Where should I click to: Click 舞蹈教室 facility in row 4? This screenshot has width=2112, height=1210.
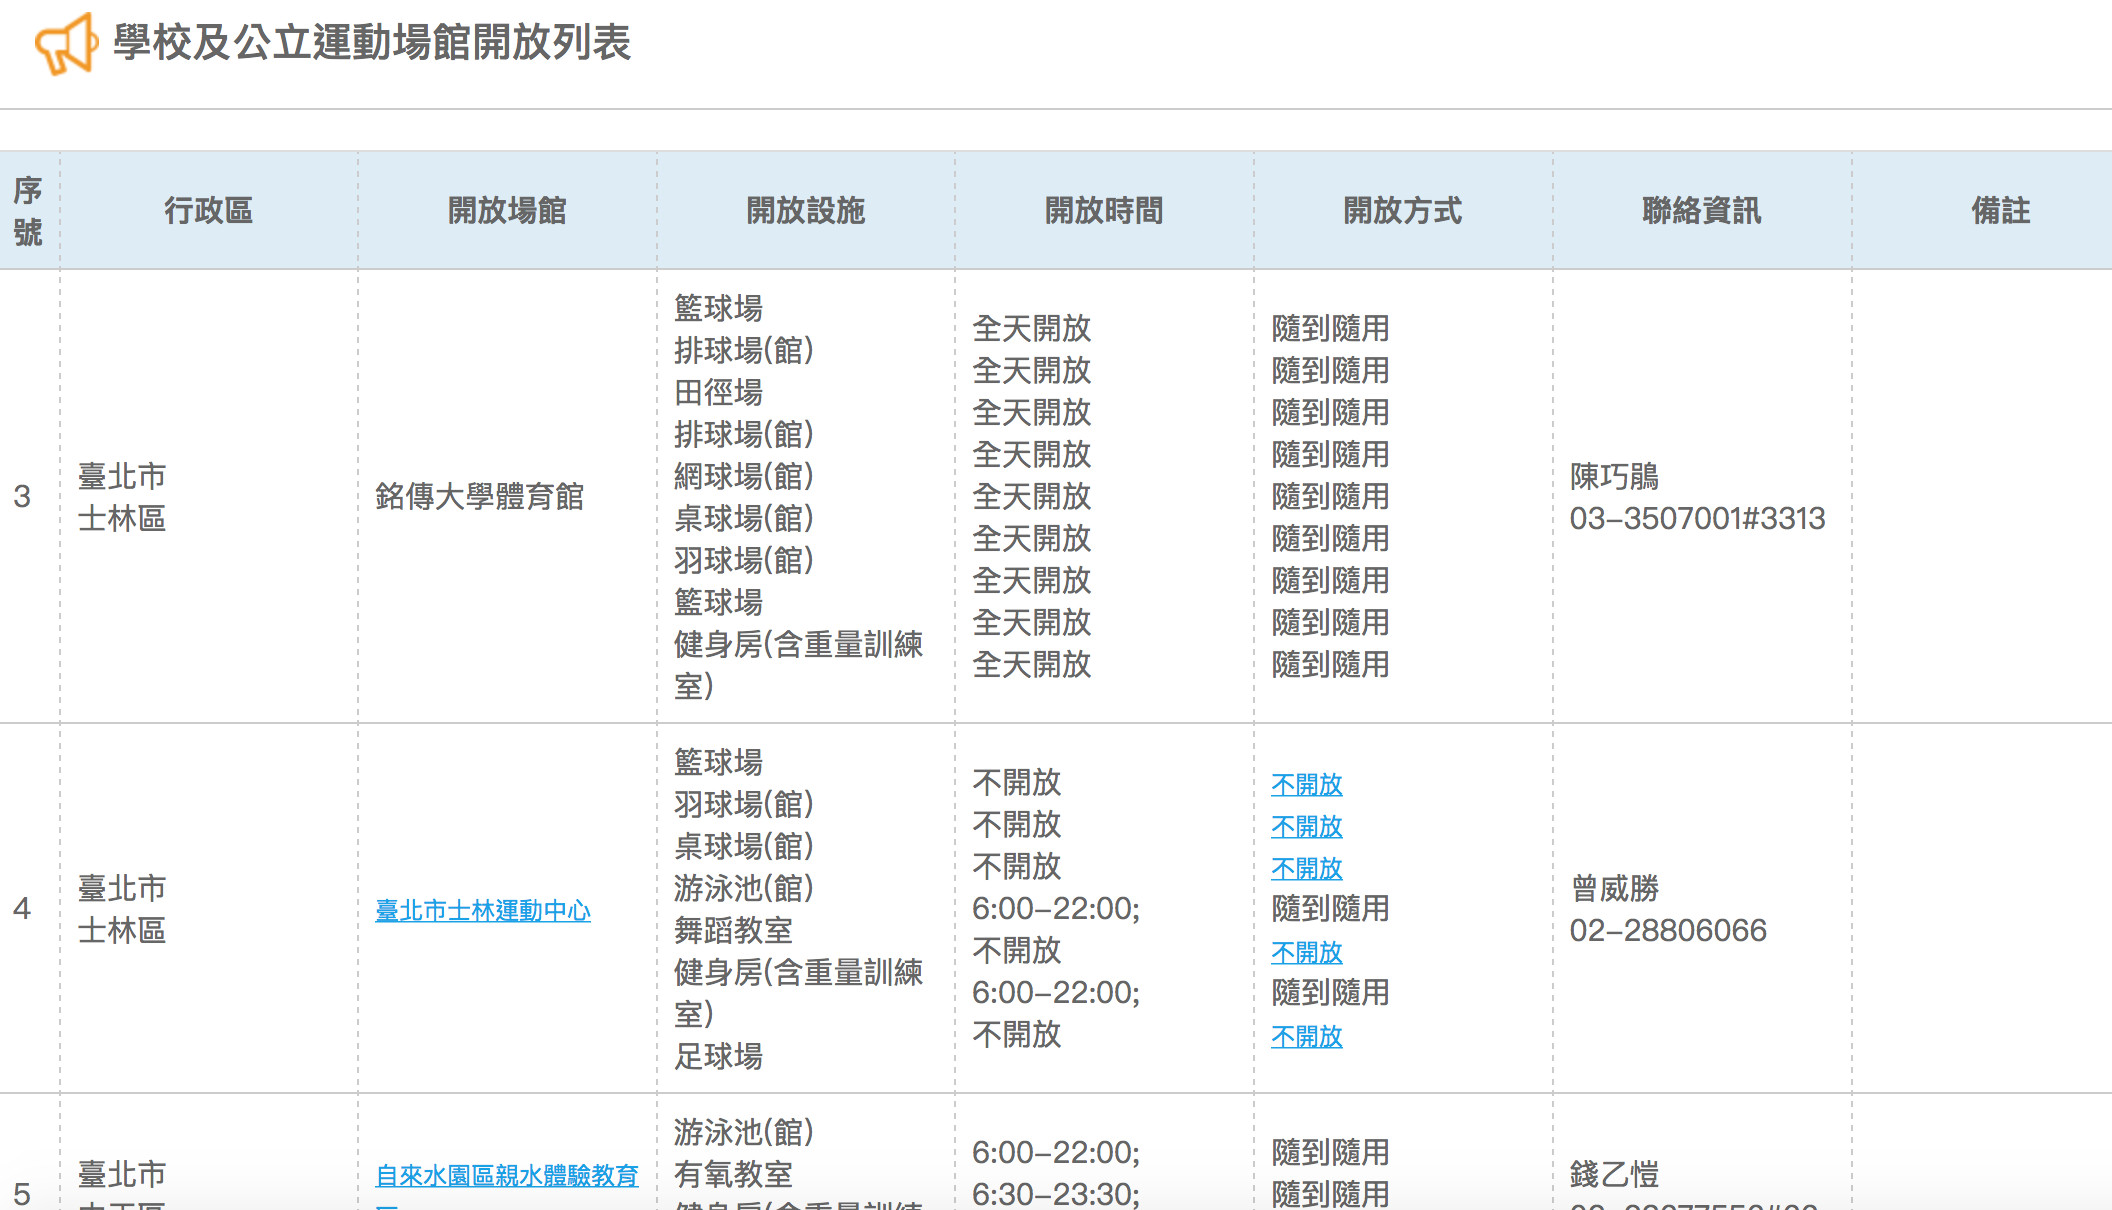[733, 930]
